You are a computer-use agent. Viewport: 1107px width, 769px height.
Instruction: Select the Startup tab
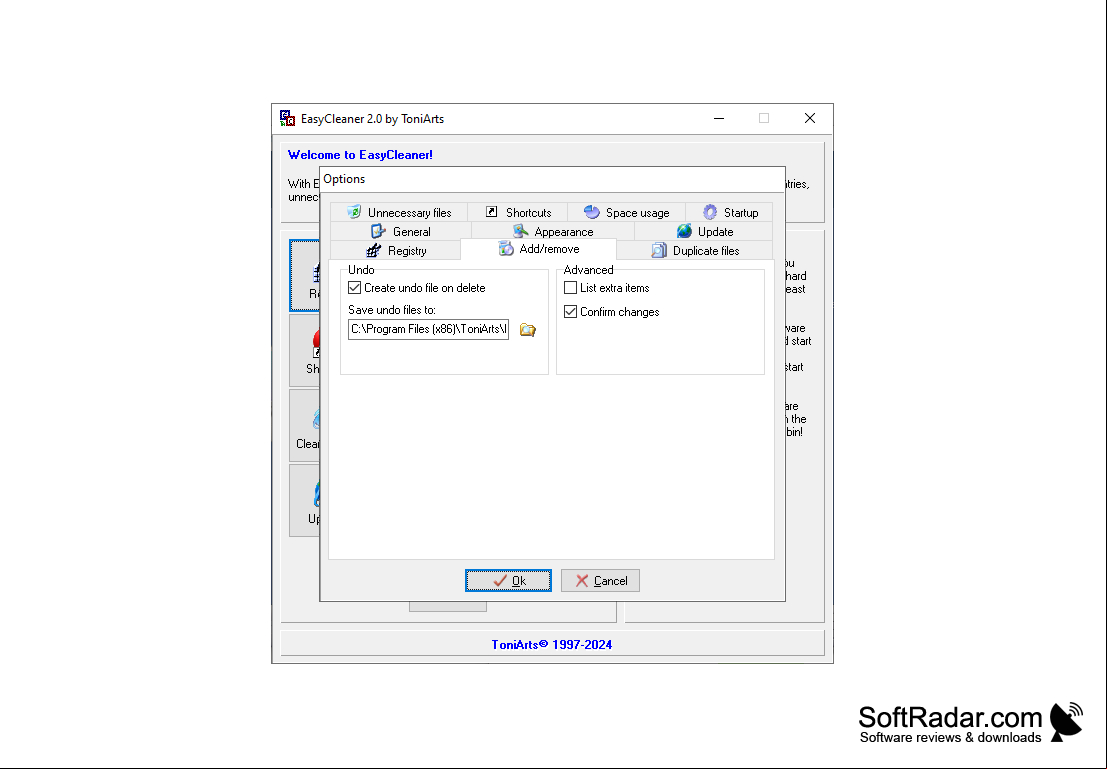point(729,213)
